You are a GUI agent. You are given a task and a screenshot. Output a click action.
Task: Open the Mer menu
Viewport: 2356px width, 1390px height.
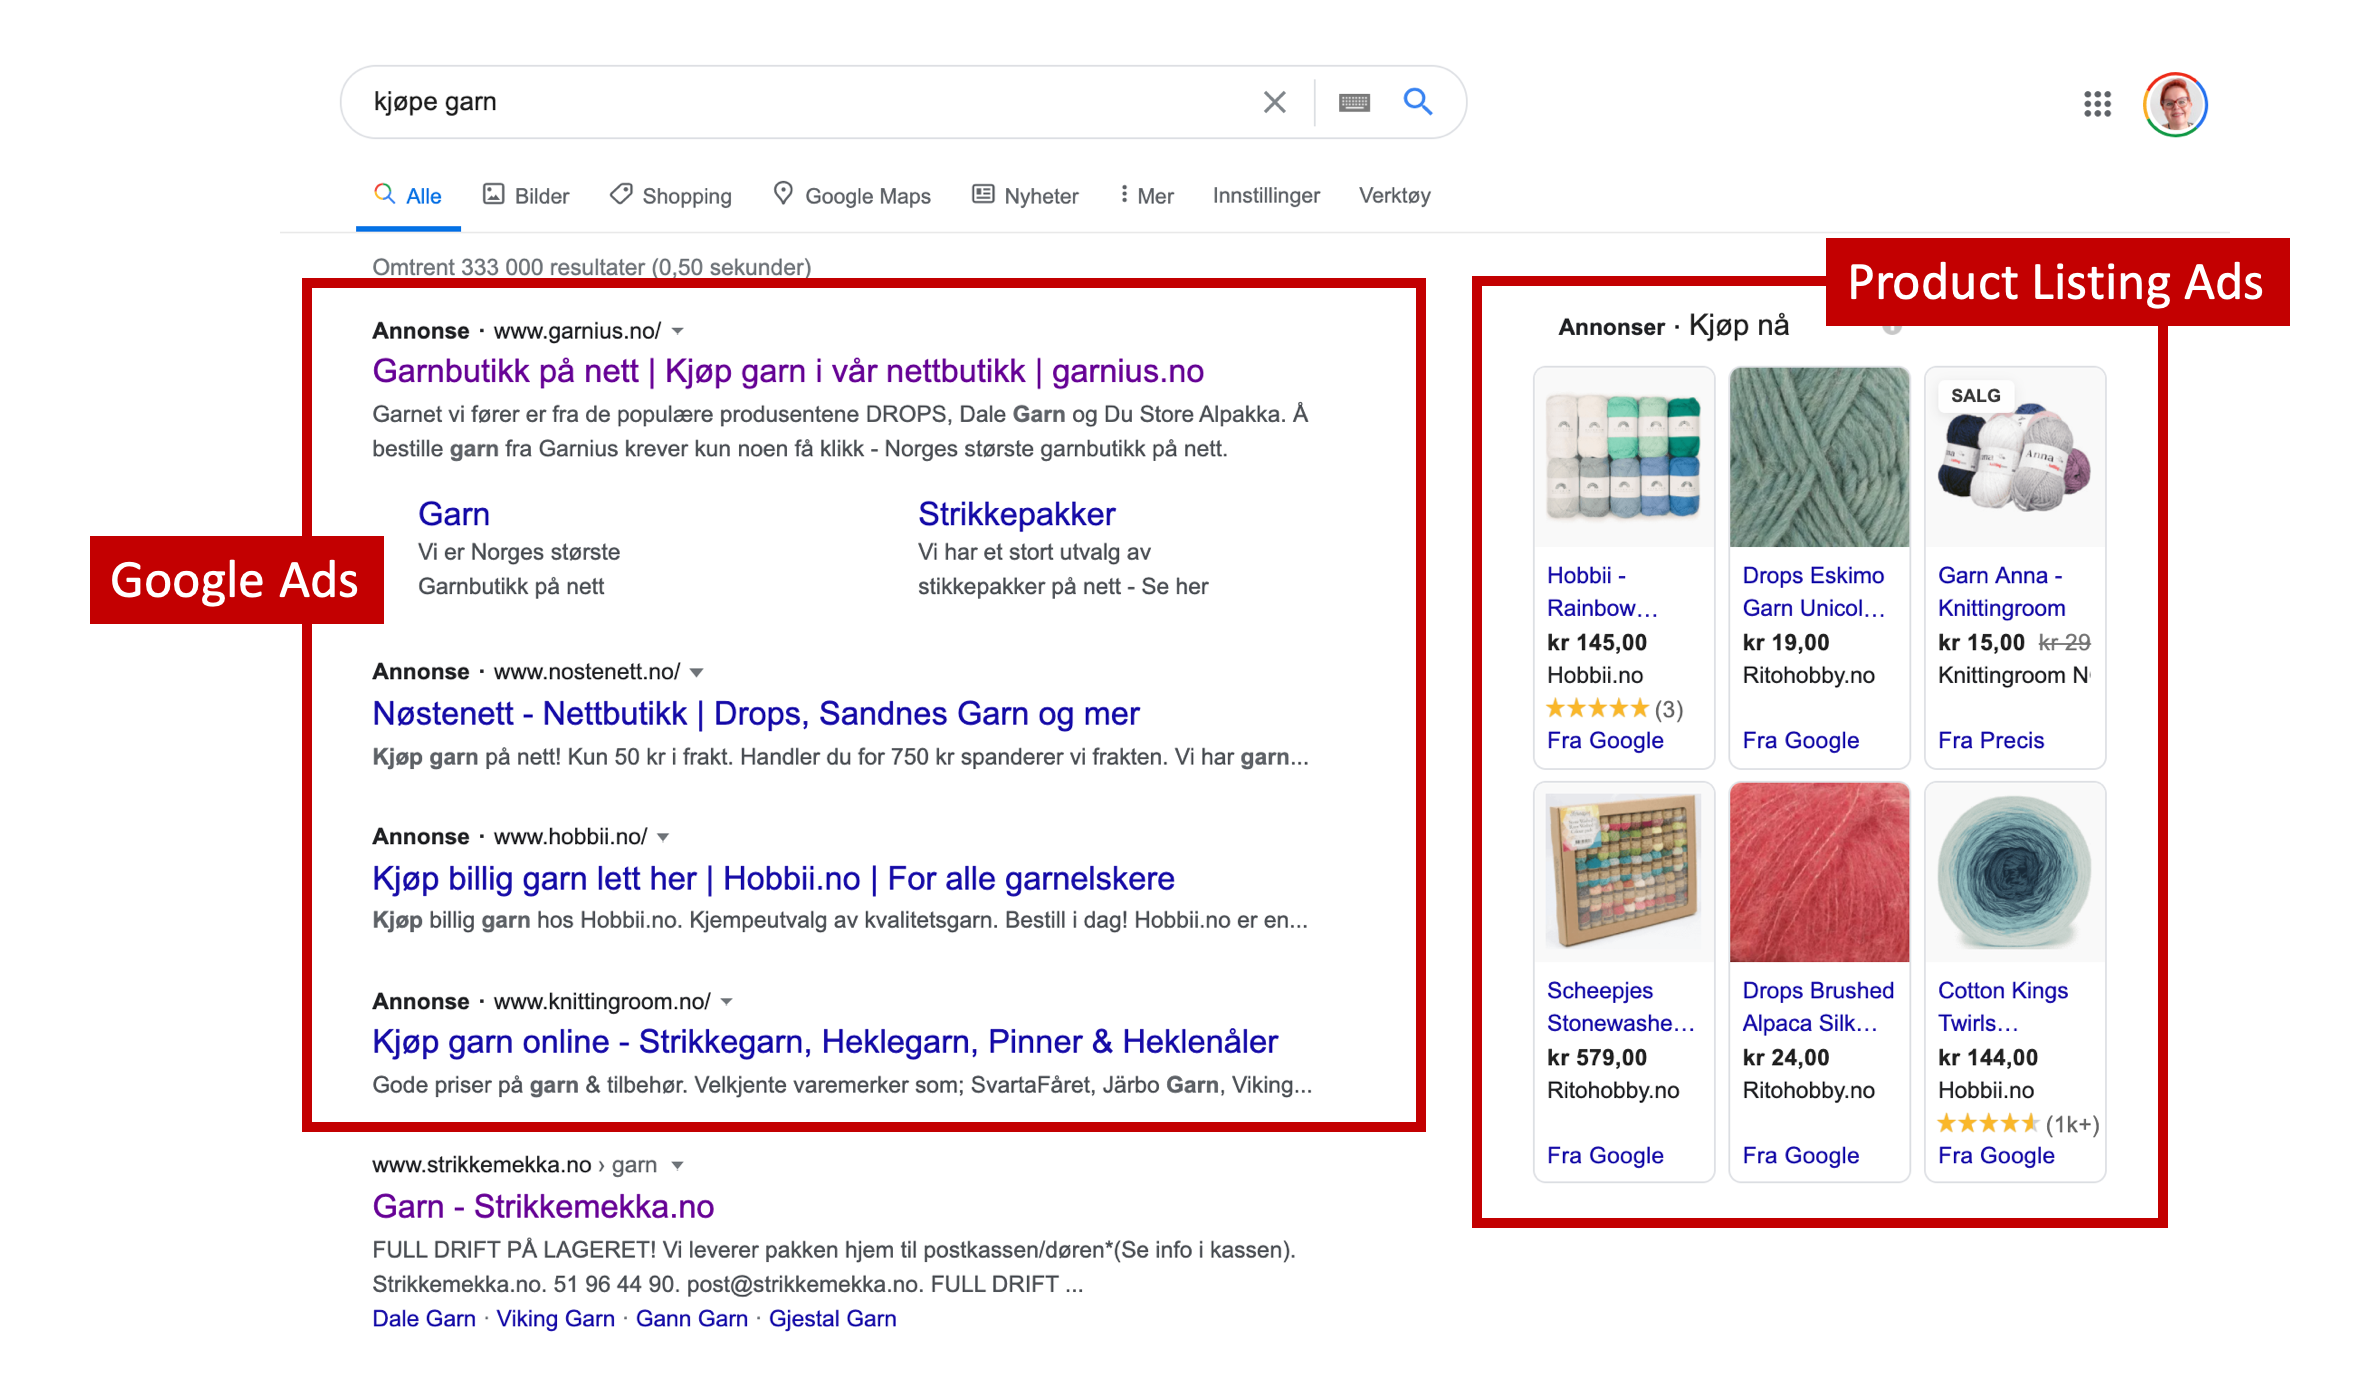coord(1147,196)
